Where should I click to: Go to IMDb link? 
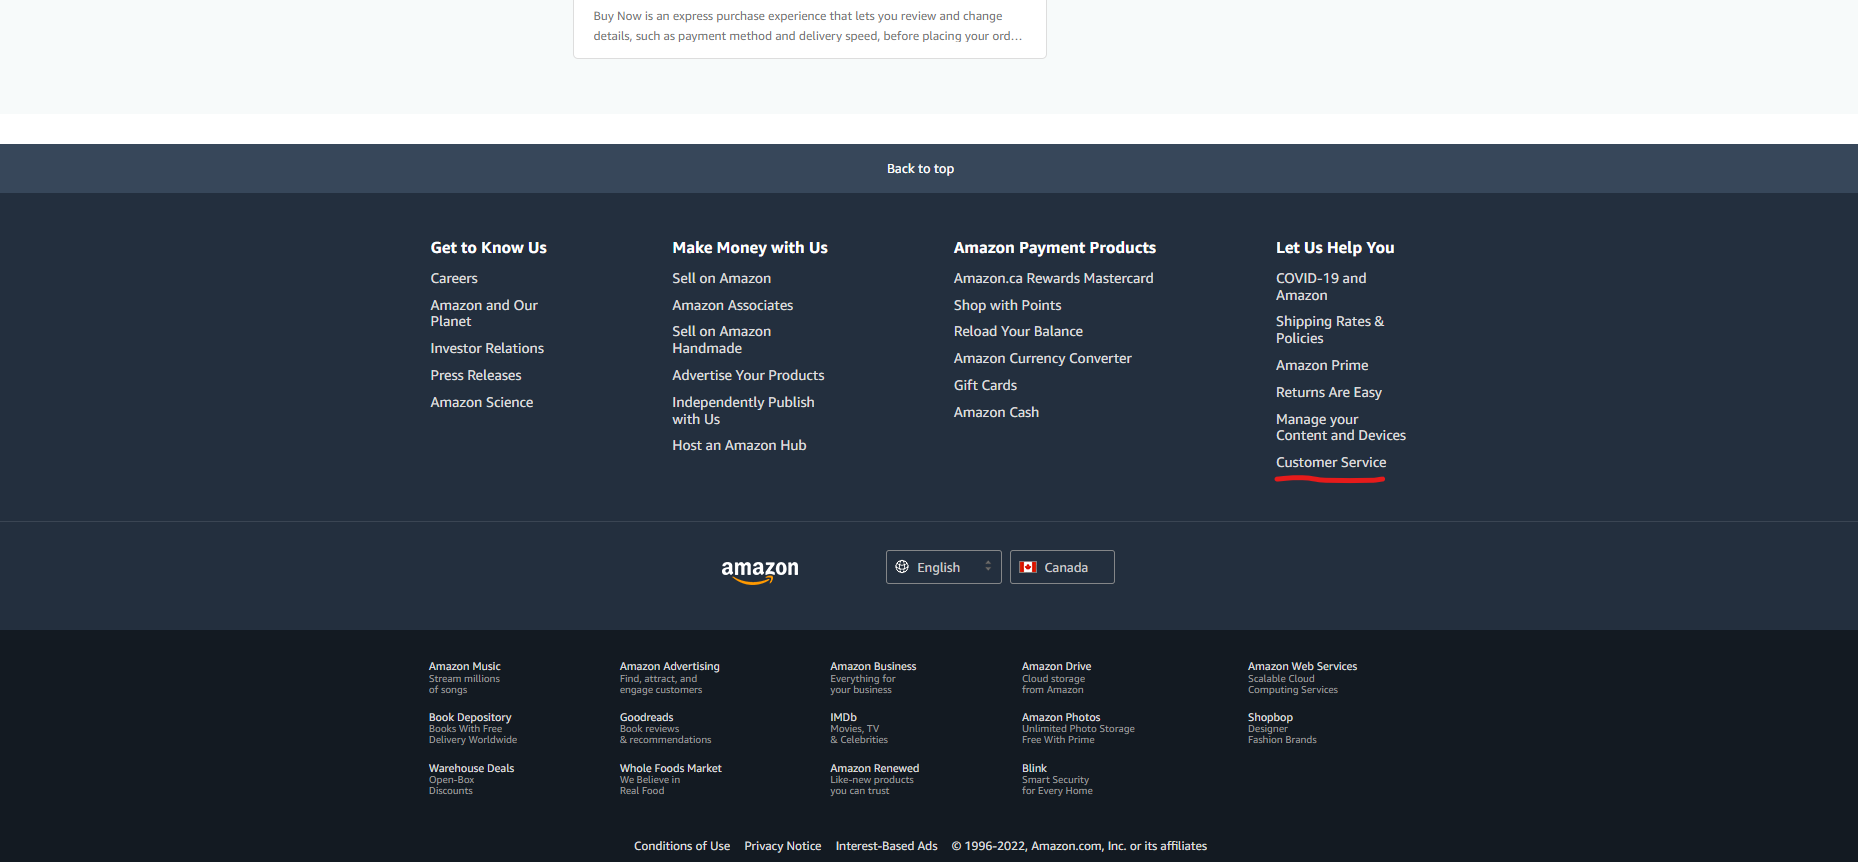859,729
